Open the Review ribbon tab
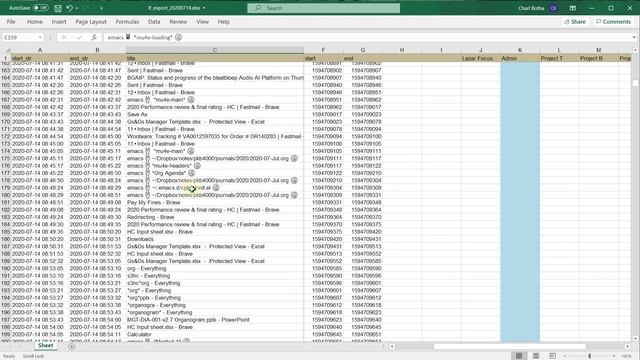 178,22
